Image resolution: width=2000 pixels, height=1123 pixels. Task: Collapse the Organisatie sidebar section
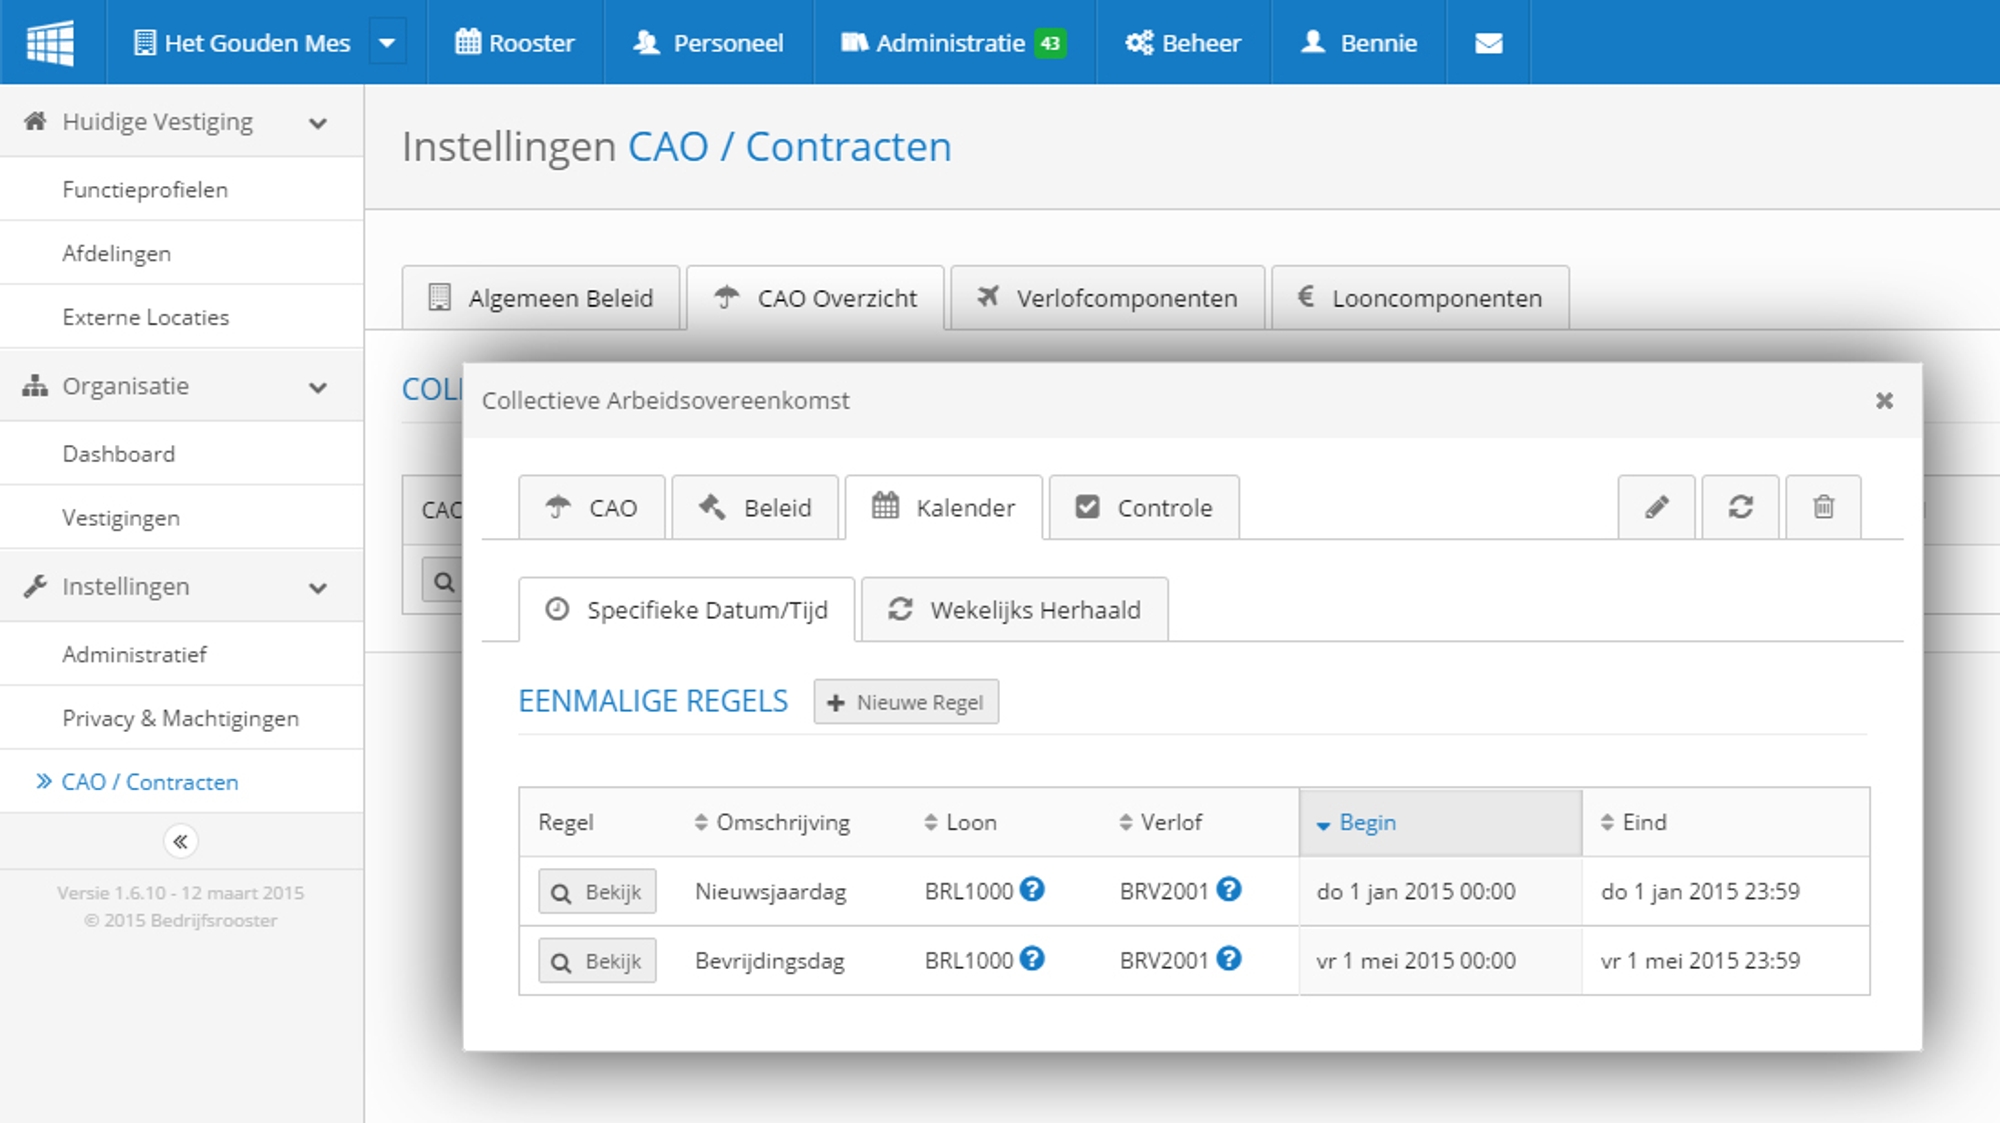coord(318,387)
